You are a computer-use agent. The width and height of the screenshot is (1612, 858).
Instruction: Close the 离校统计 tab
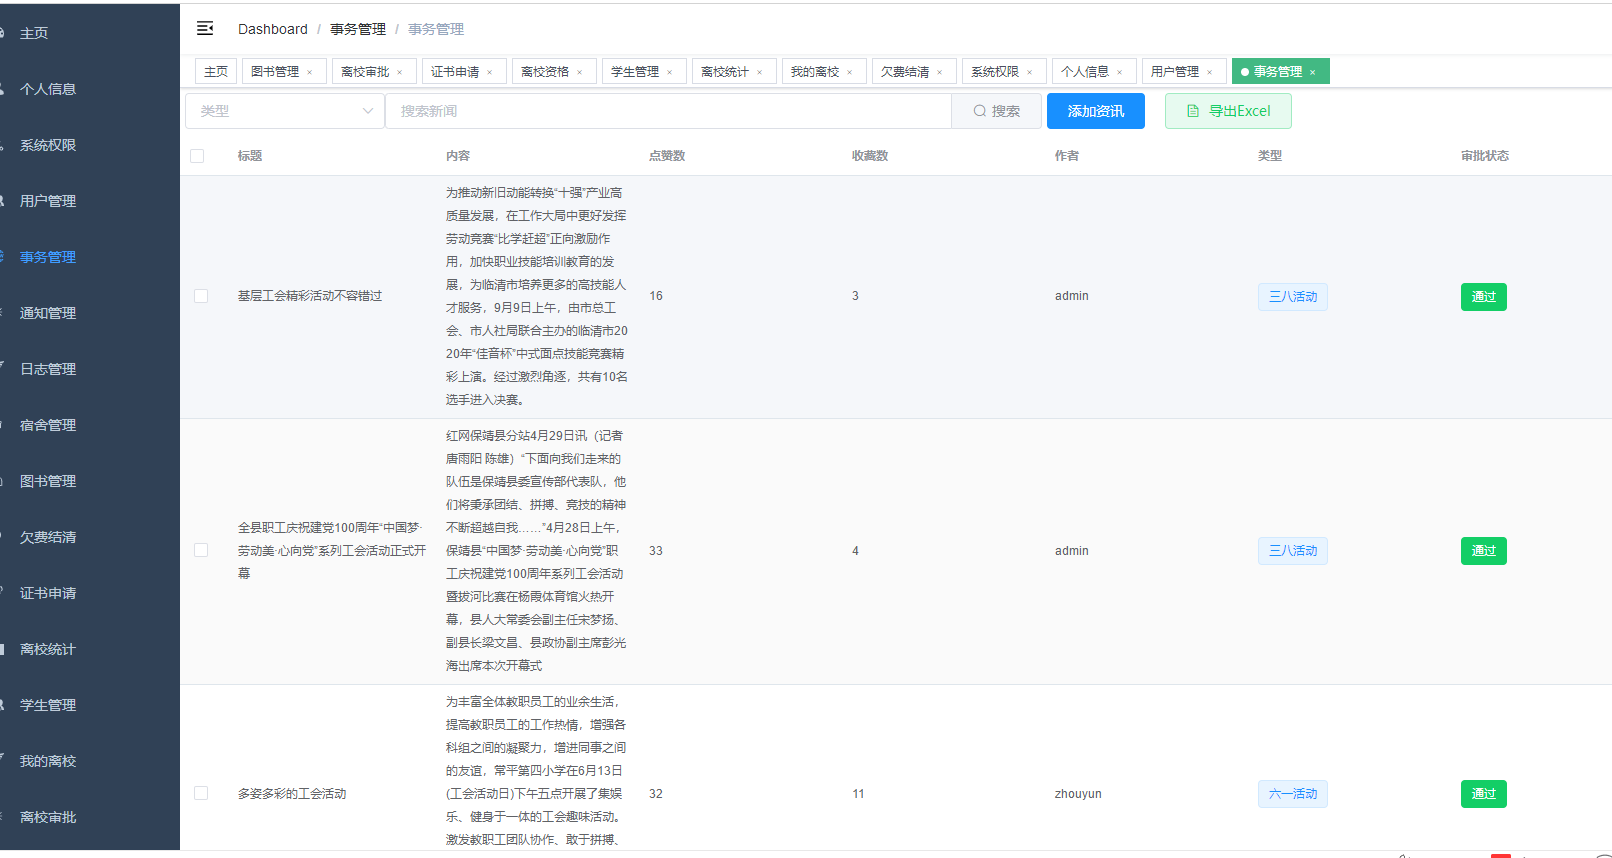[760, 72]
